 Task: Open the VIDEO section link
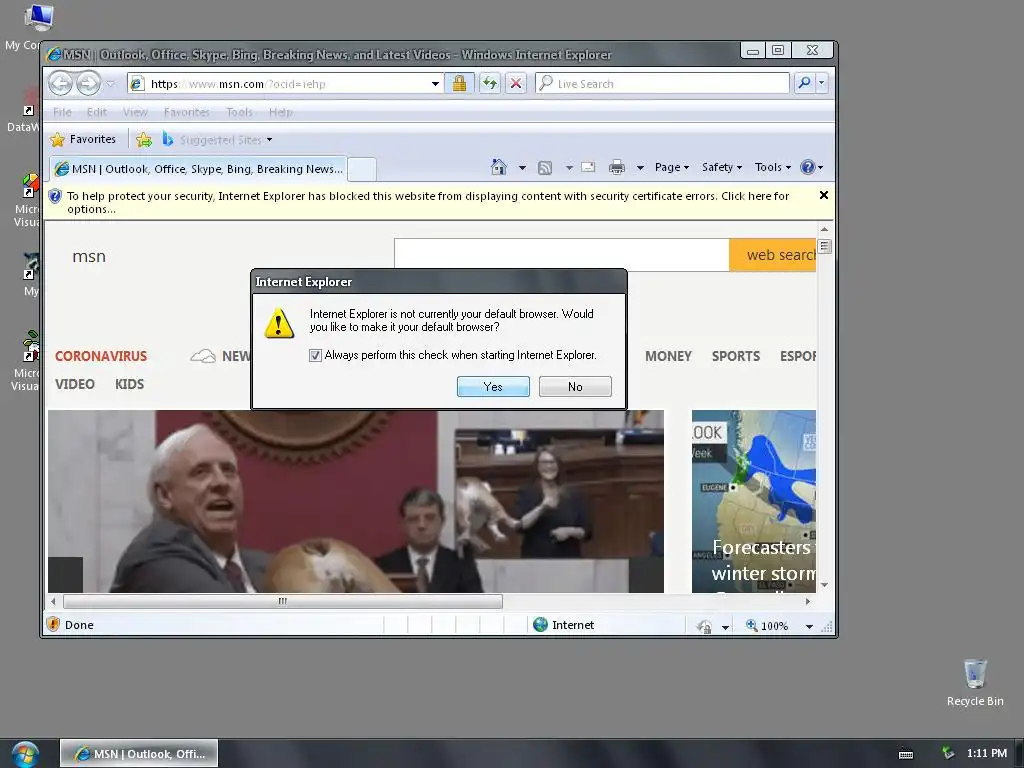[x=74, y=384]
